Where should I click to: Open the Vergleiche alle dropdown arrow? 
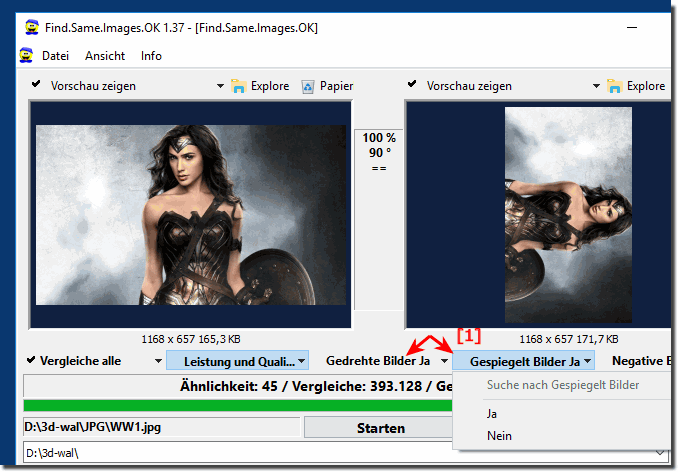158,360
